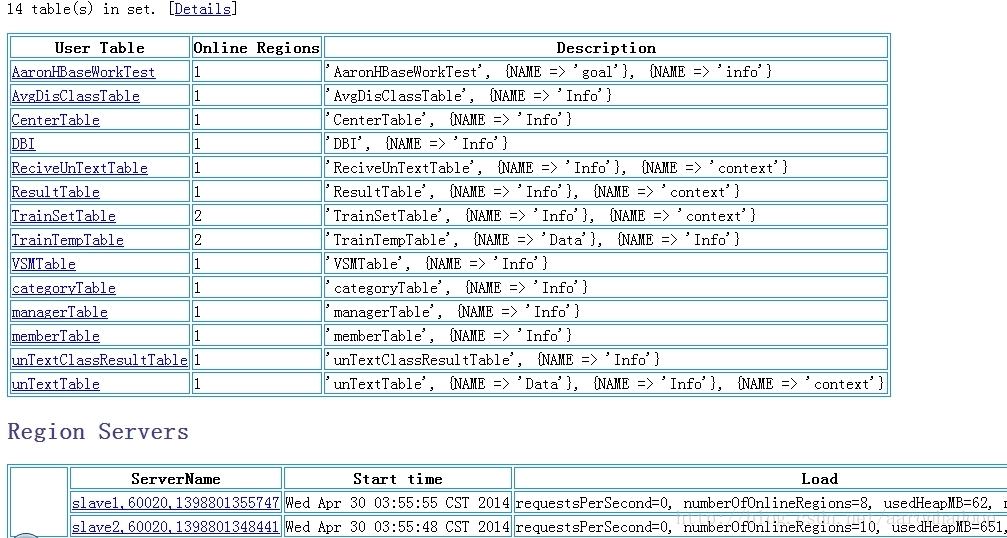Open the ReciveUnTextTable table link

(80, 168)
